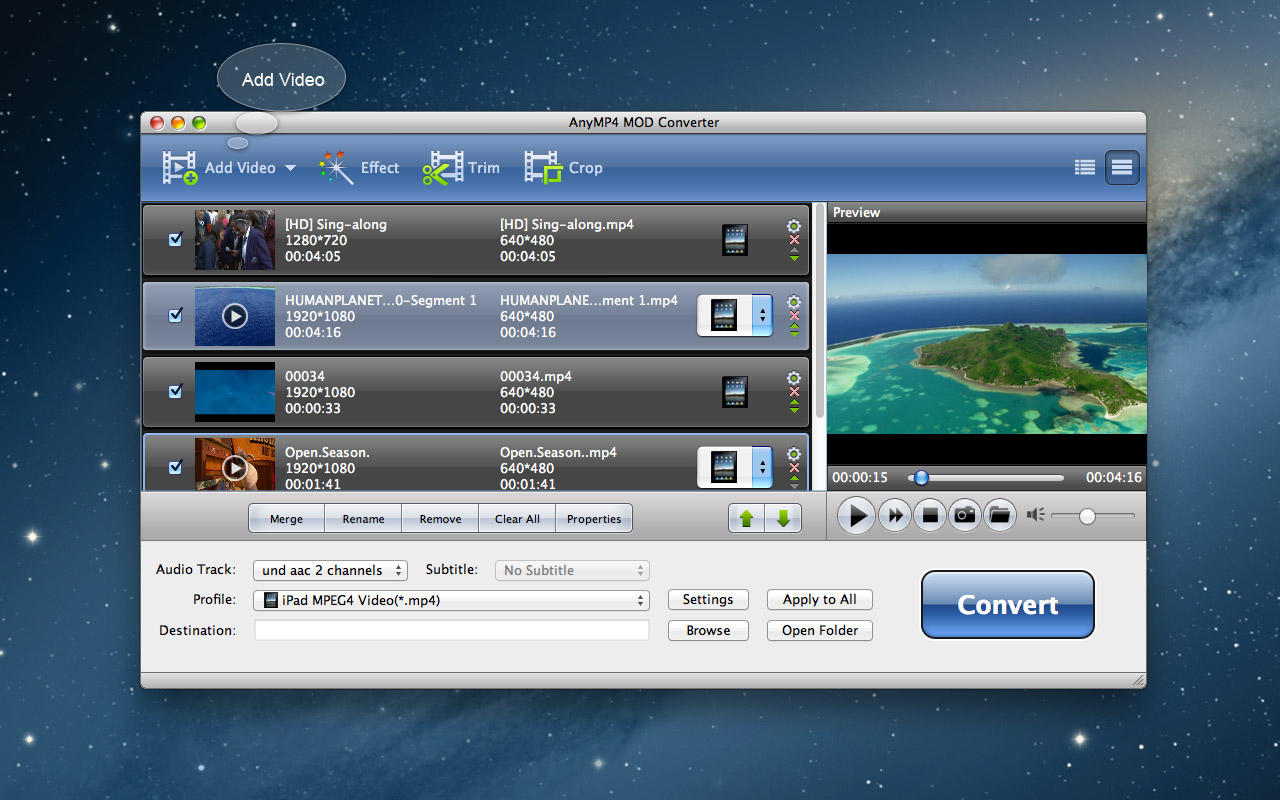1280x800 pixels.
Task: Move selected item down with green arrow
Action: point(783,519)
